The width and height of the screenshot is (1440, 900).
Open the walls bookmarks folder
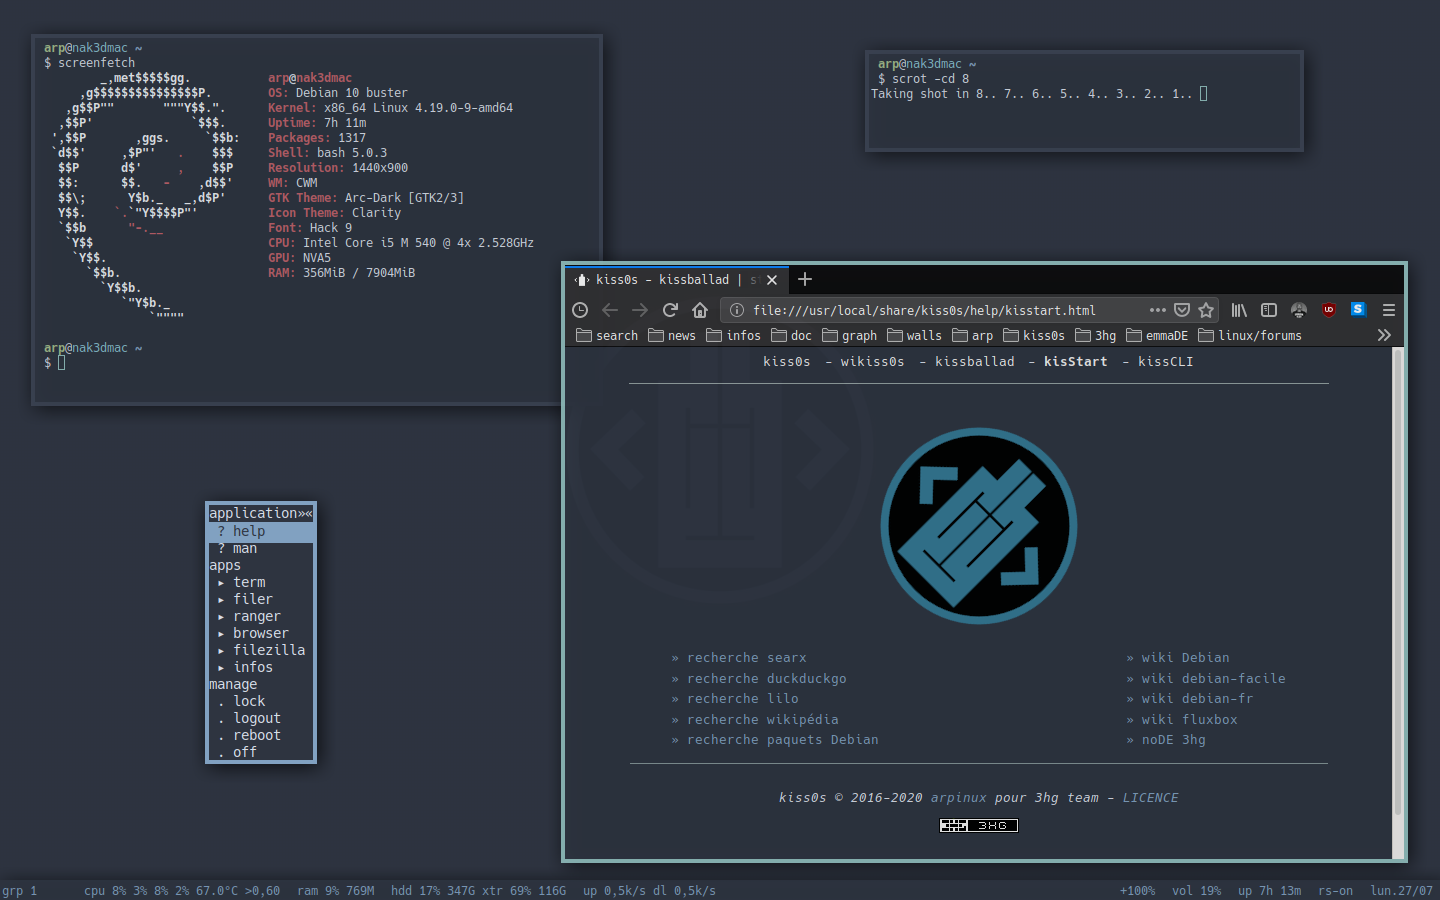(x=915, y=336)
